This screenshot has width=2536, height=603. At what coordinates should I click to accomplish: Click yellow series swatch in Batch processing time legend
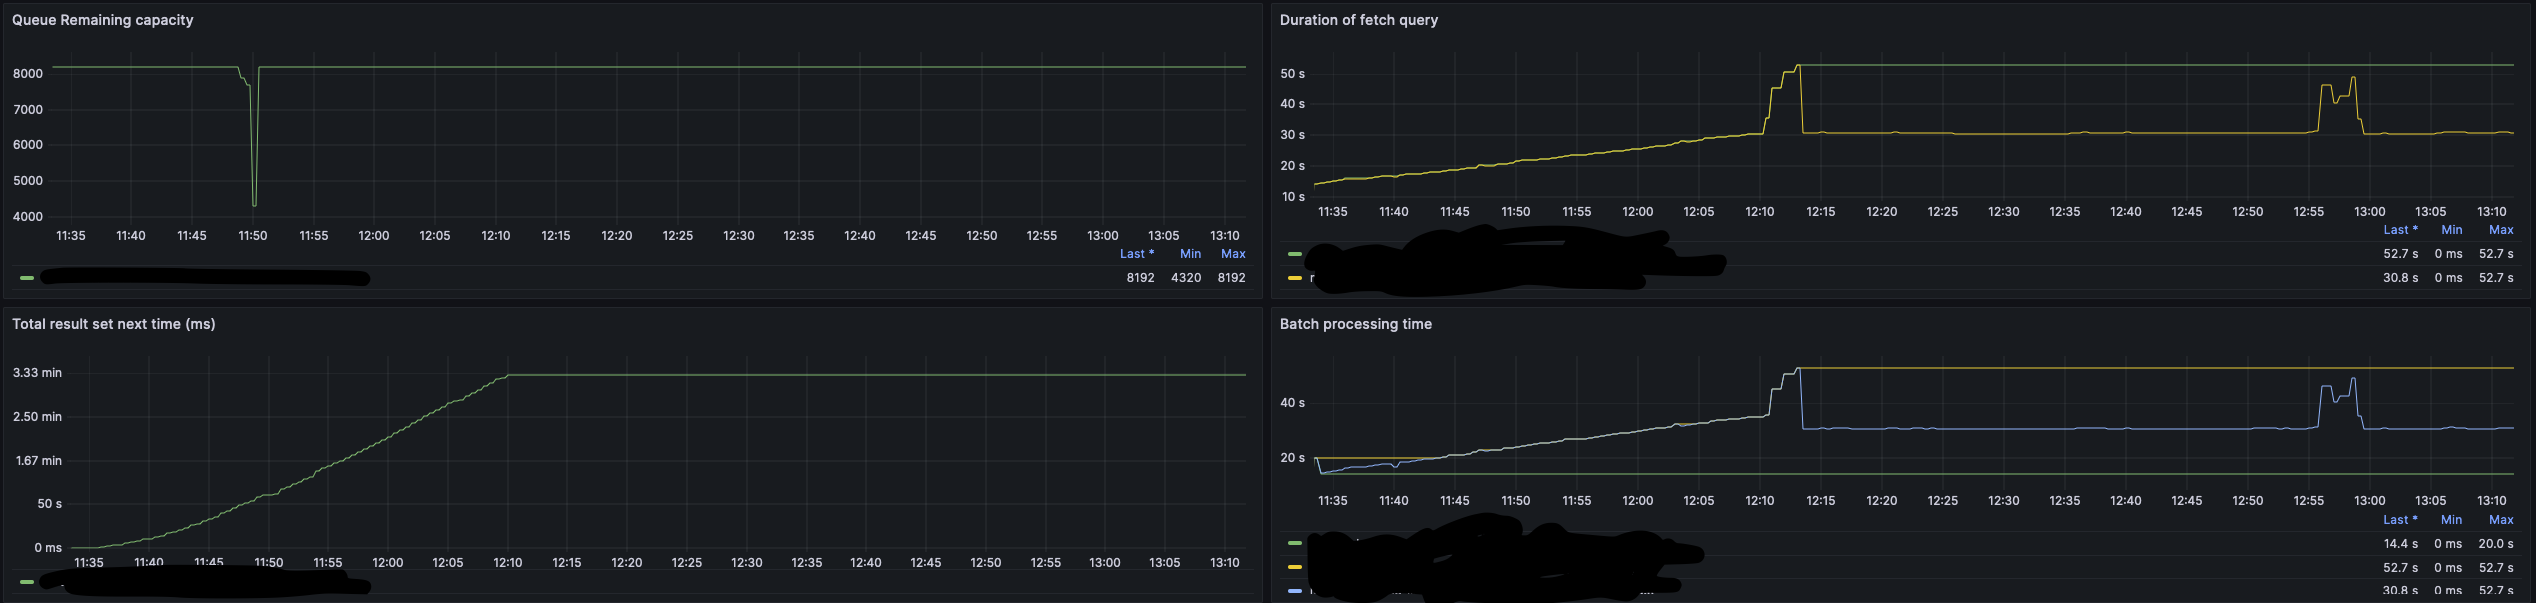coord(1295,567)
